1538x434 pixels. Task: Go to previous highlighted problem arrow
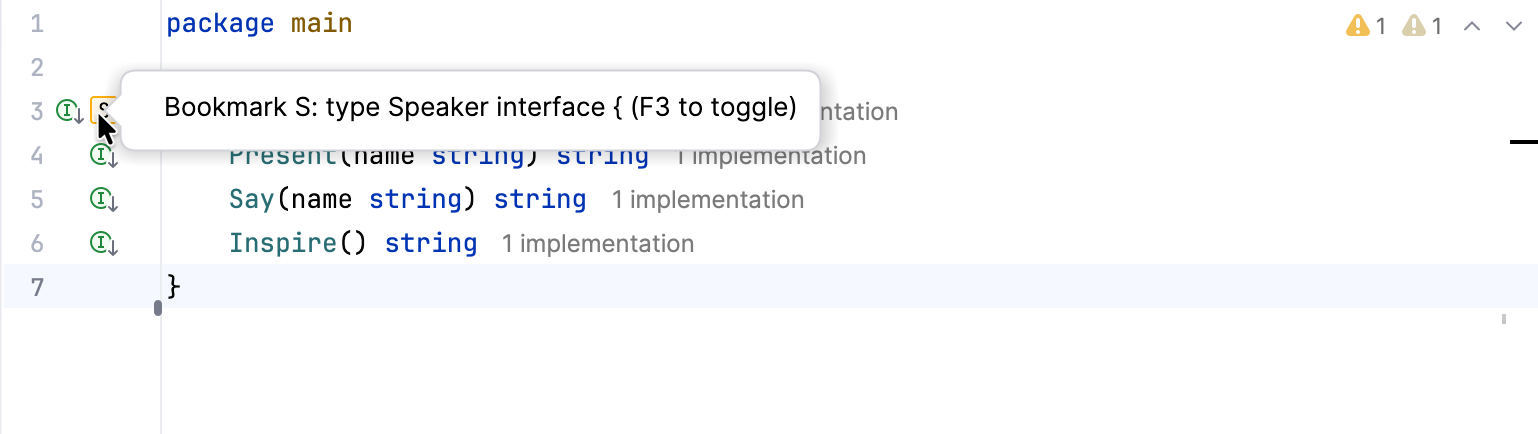tap(1471, 26)
